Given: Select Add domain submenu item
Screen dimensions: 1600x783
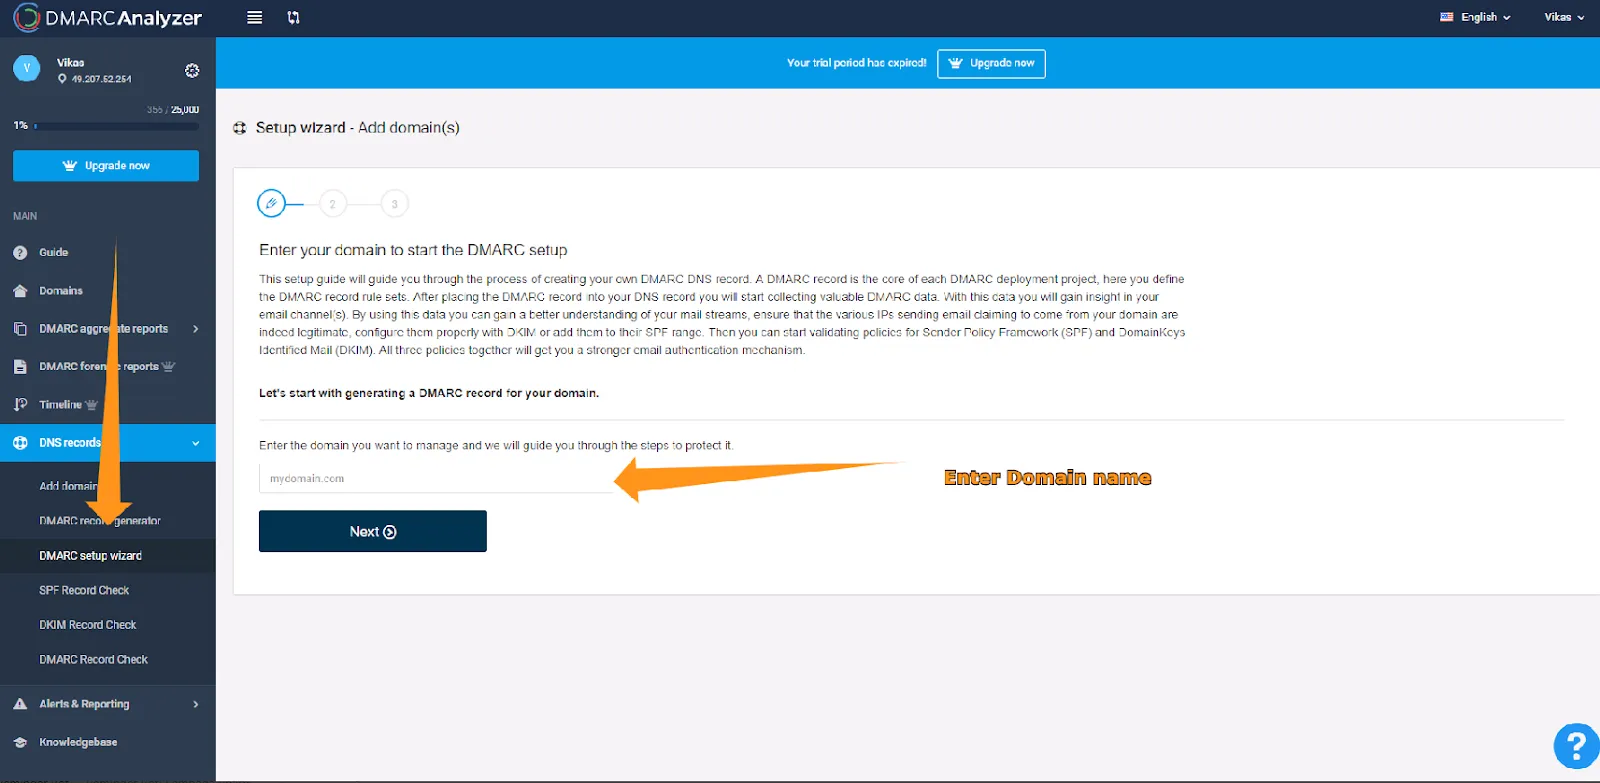Looking at the screenshot, I should click(x=108, y=486).
